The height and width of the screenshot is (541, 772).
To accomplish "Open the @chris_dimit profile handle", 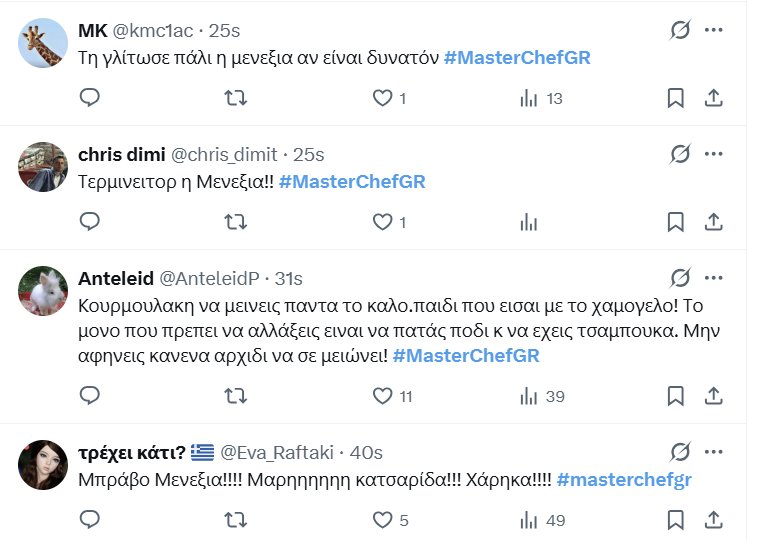I will click(226, 154).
